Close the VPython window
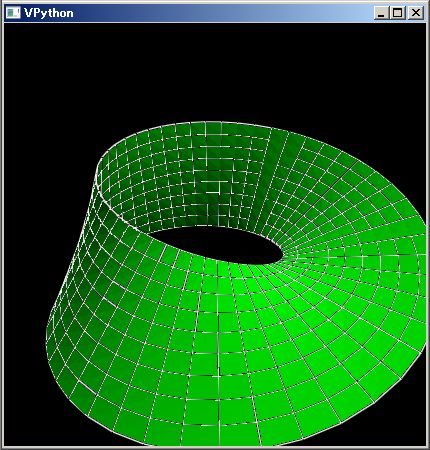The image size is (430, 450). pyautogui.click(x=415, y=13)
